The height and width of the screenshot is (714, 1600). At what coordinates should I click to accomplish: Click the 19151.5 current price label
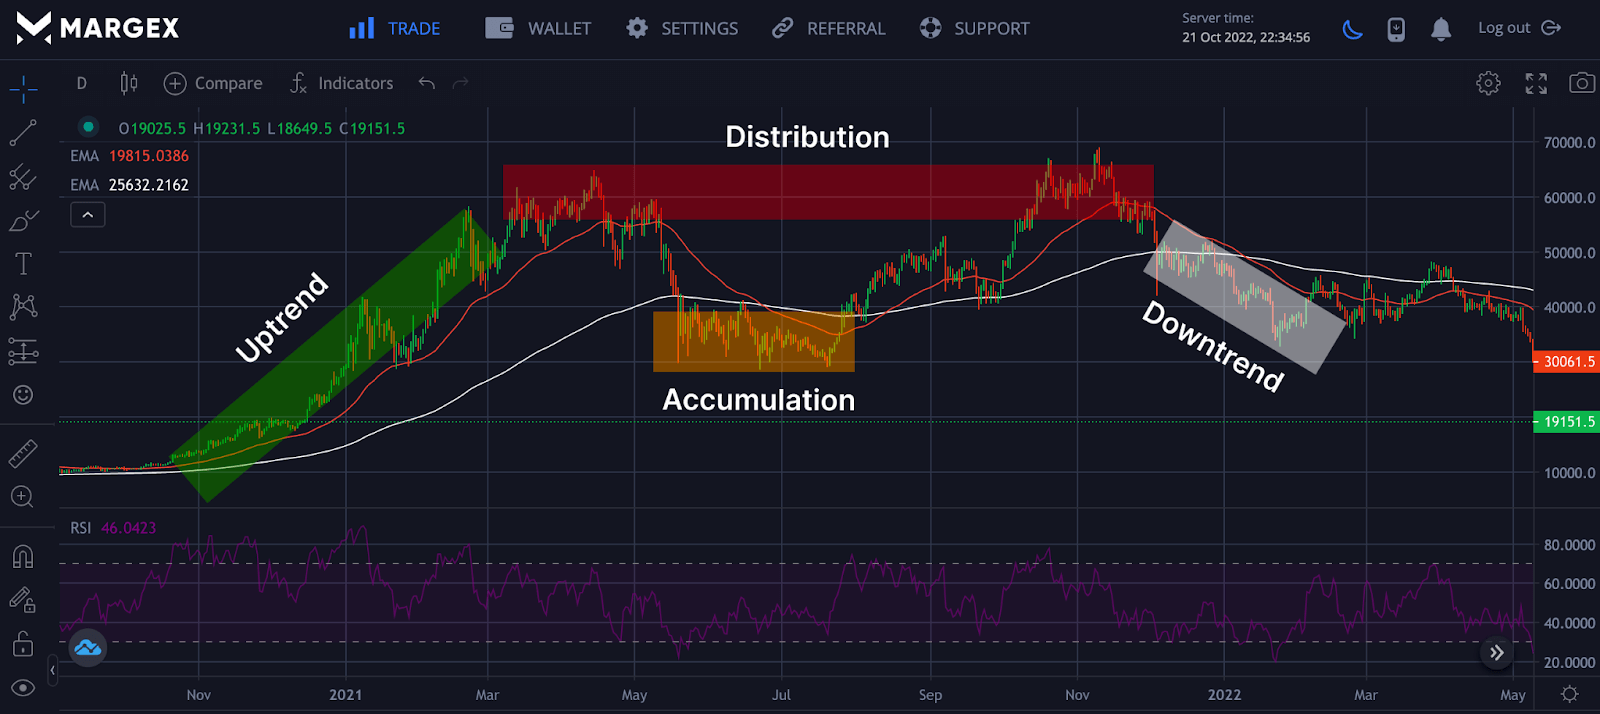[1567, 422]
